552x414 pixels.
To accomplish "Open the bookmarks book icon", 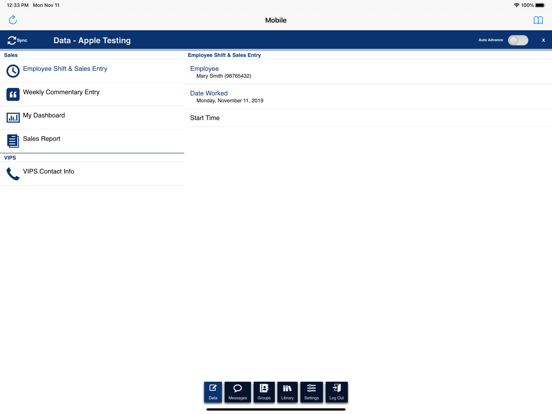I will 538,20.
